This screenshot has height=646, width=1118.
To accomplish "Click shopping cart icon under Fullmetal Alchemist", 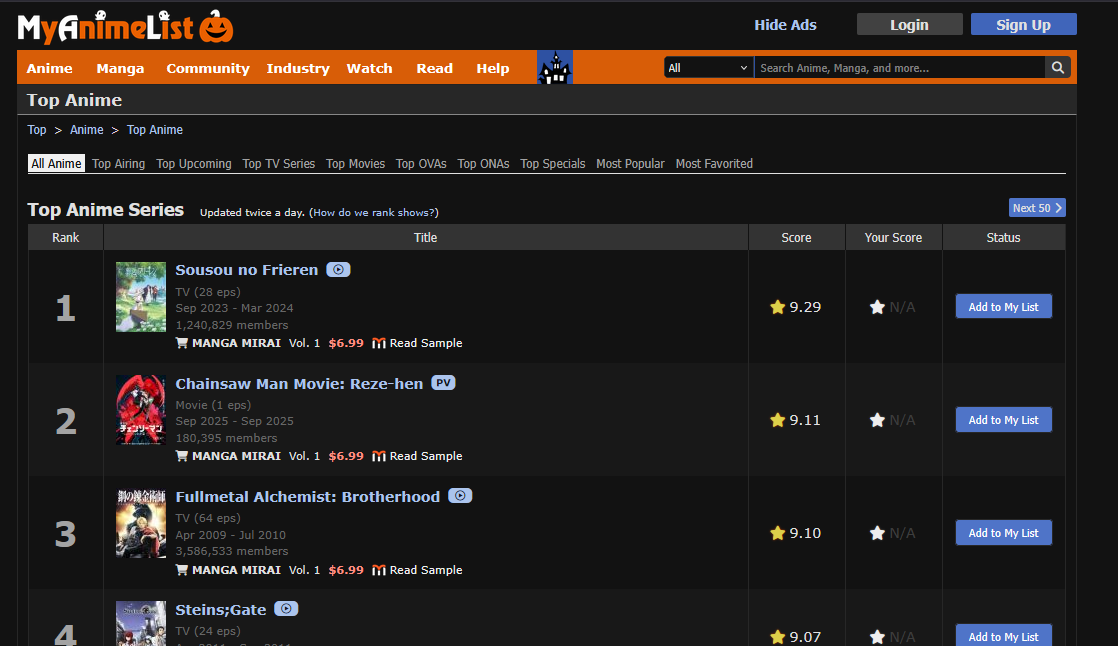I will click(x=182, y=570).
